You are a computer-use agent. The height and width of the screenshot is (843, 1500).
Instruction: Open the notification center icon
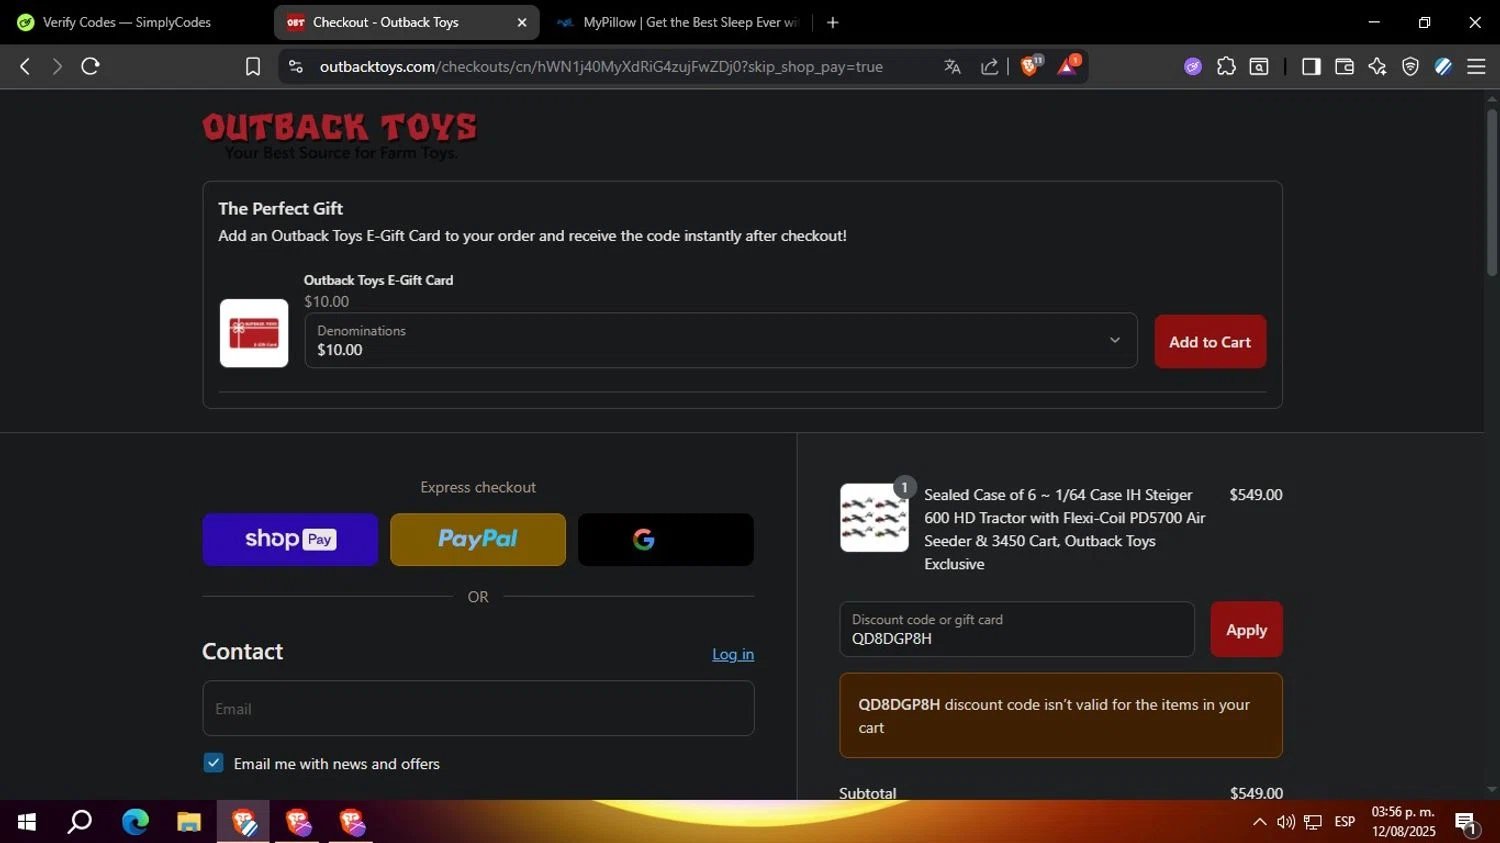tap(1466, 823)
